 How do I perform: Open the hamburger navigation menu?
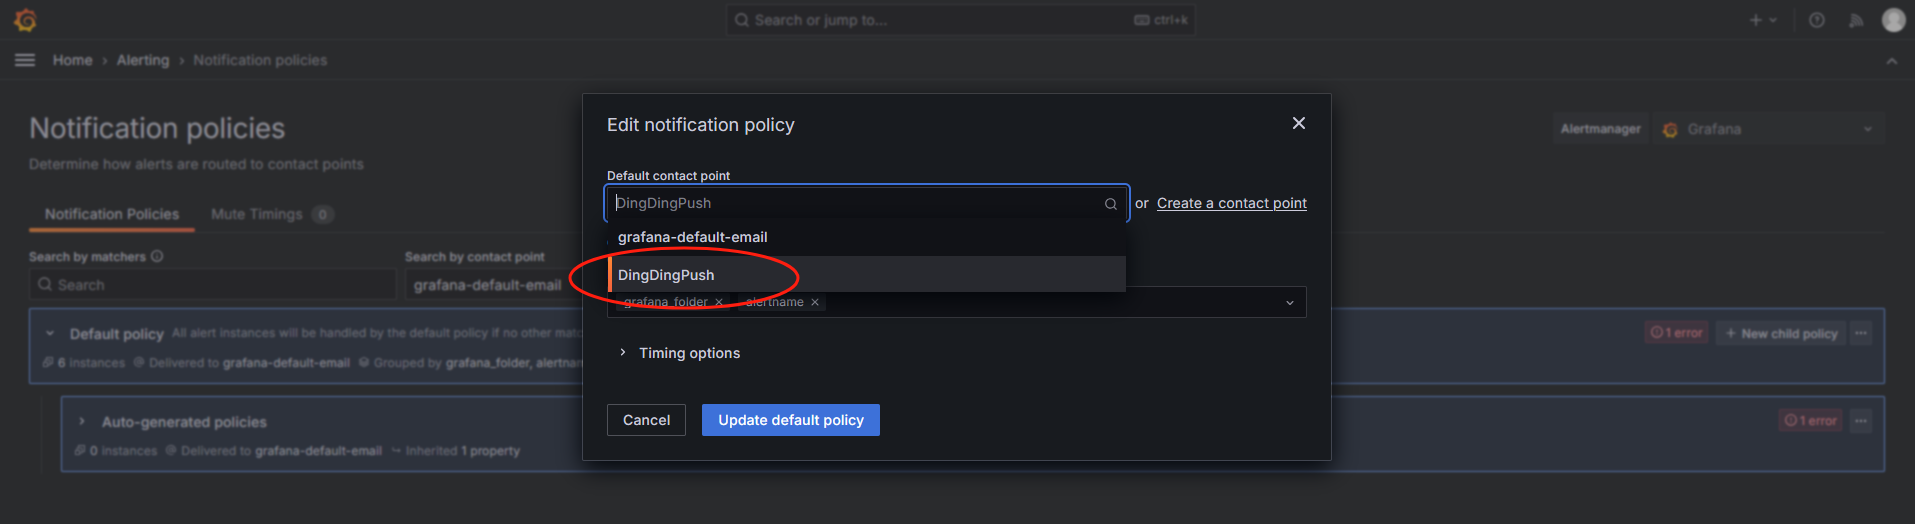[25, 60]
